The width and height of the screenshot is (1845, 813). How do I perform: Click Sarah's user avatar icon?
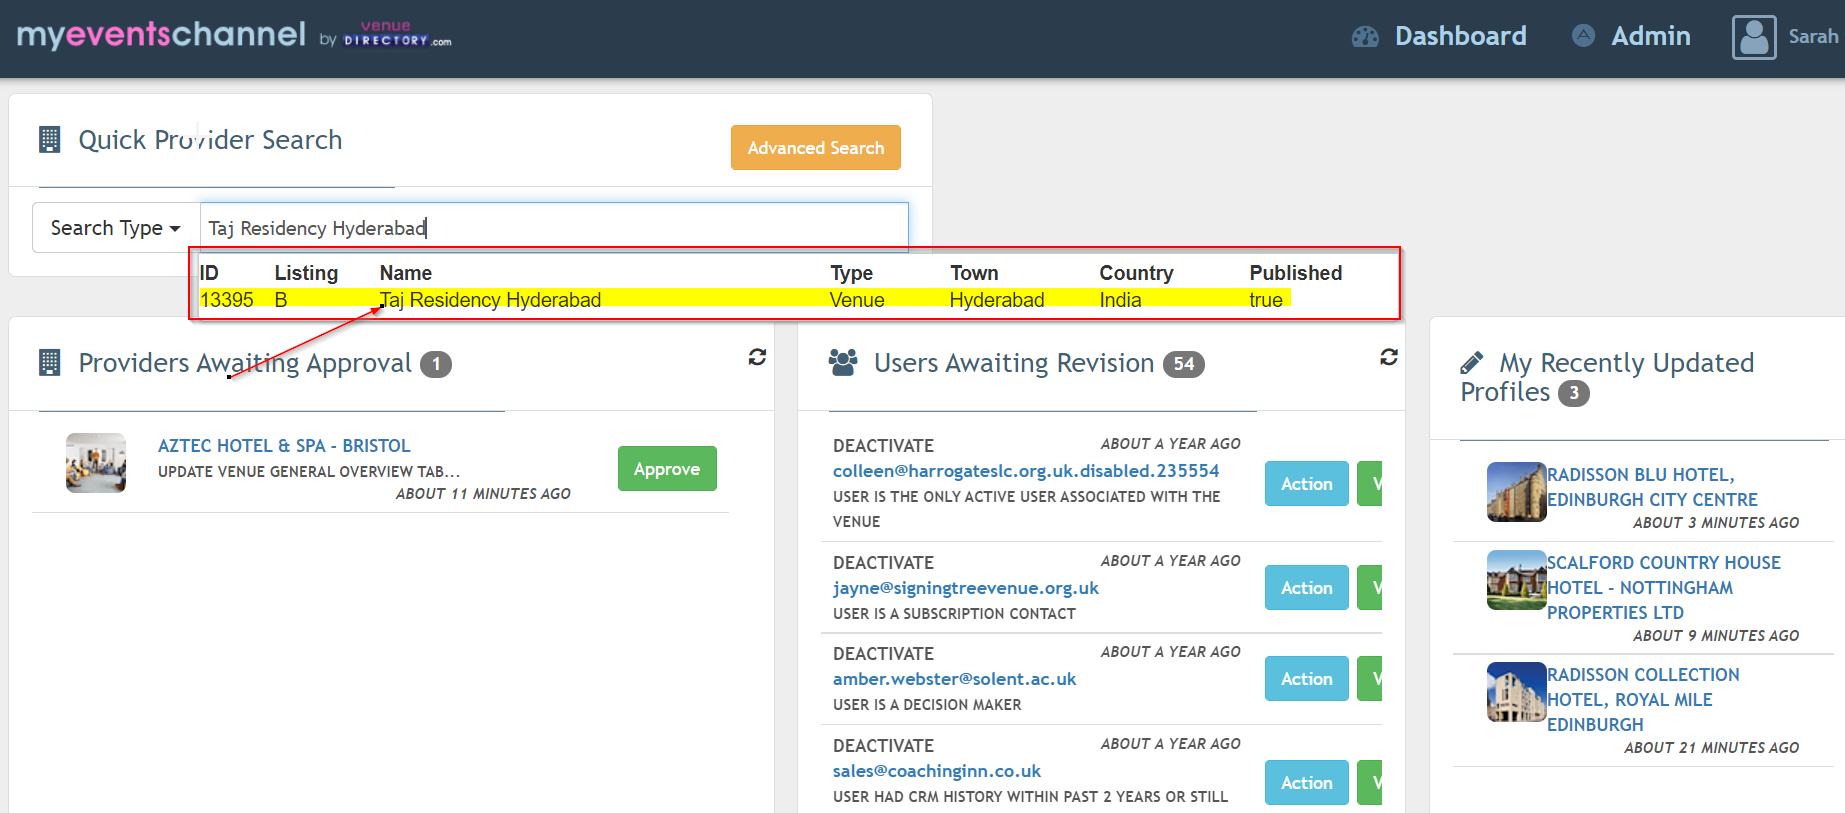click(x=1754, y=37)
